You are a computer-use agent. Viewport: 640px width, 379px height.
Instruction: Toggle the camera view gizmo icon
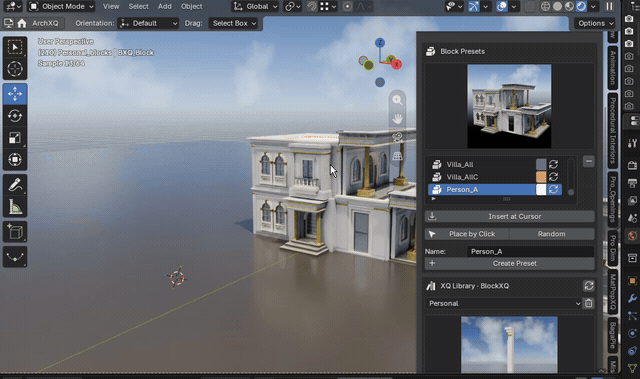click(x=397, y=137)
